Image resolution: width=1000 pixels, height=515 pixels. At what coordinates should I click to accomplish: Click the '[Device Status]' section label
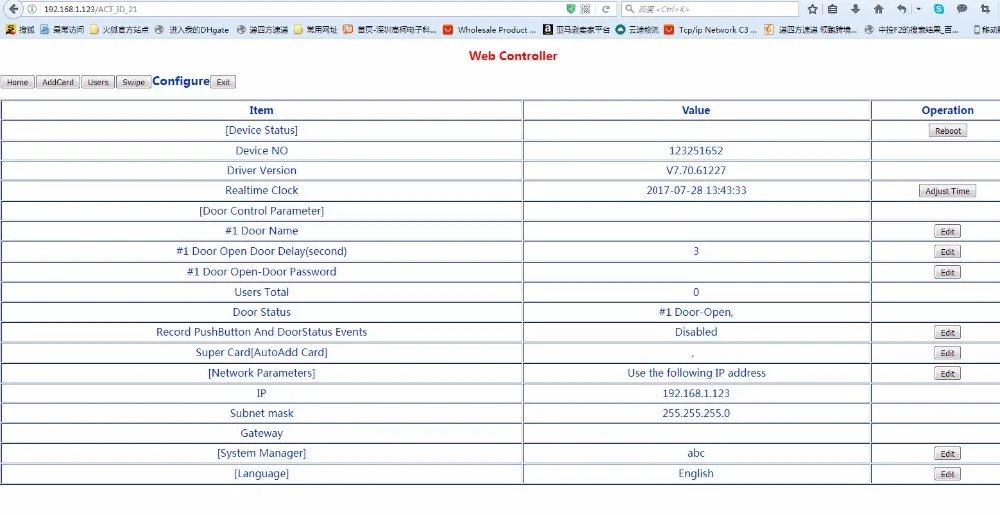coord(261,130)
